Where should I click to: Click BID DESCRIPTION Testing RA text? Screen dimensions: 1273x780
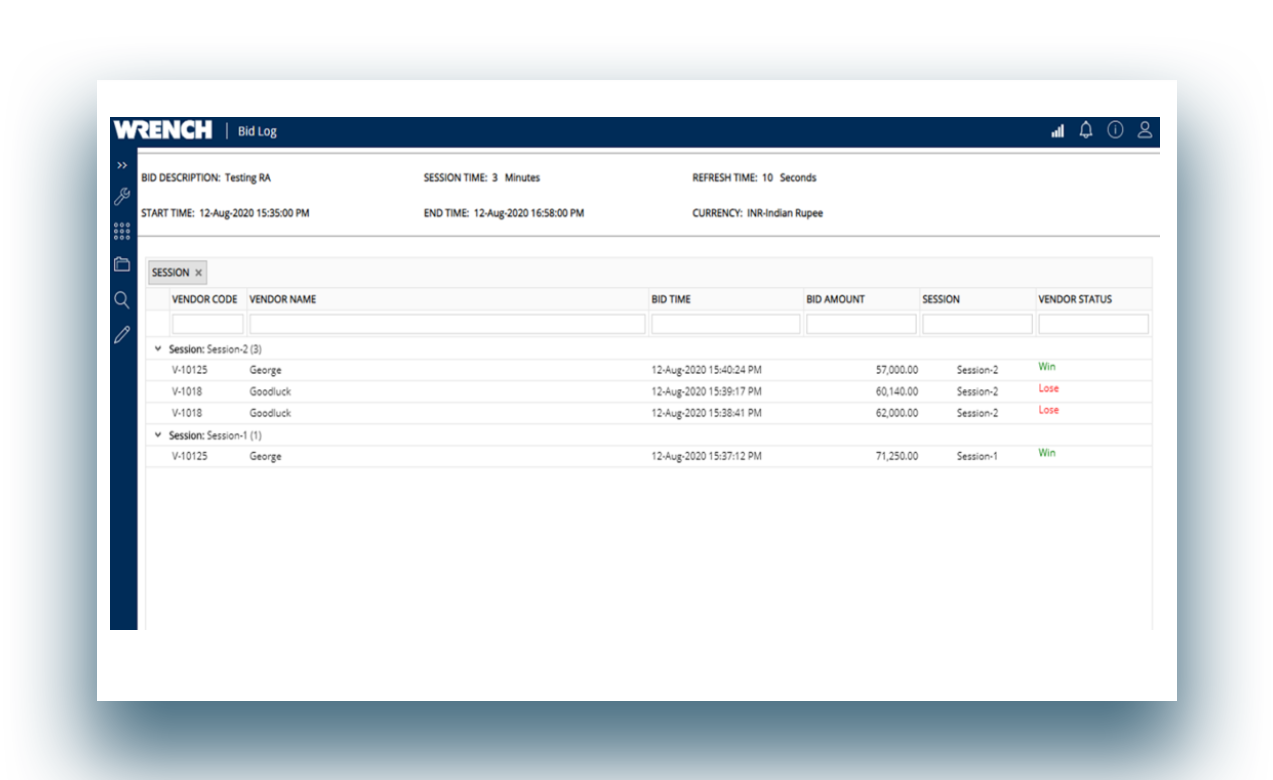point(206,178)
